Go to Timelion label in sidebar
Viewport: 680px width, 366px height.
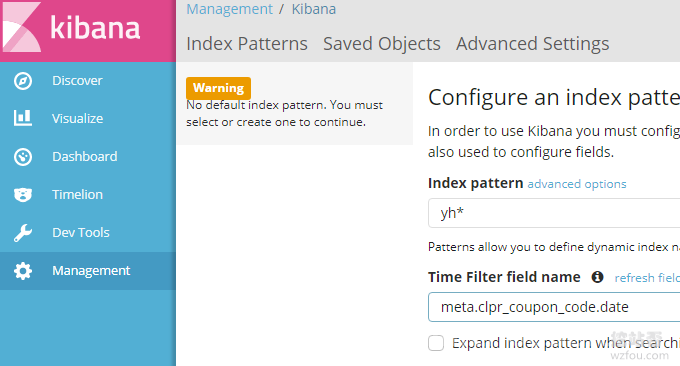(x=77, y=195)
